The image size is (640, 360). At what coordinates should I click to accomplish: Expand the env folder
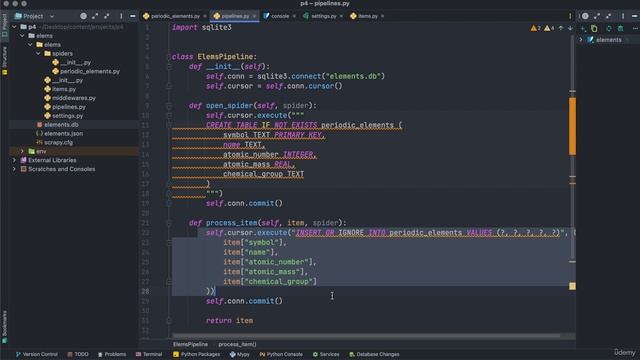(x=22, y=151)
